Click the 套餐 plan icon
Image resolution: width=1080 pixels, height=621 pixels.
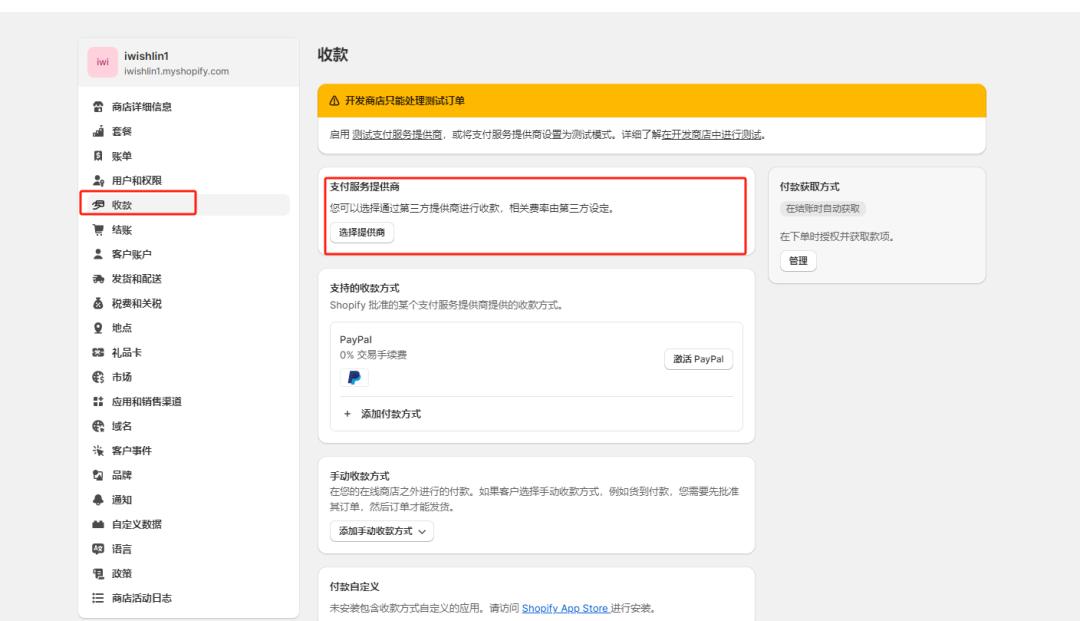coord(98,131)
